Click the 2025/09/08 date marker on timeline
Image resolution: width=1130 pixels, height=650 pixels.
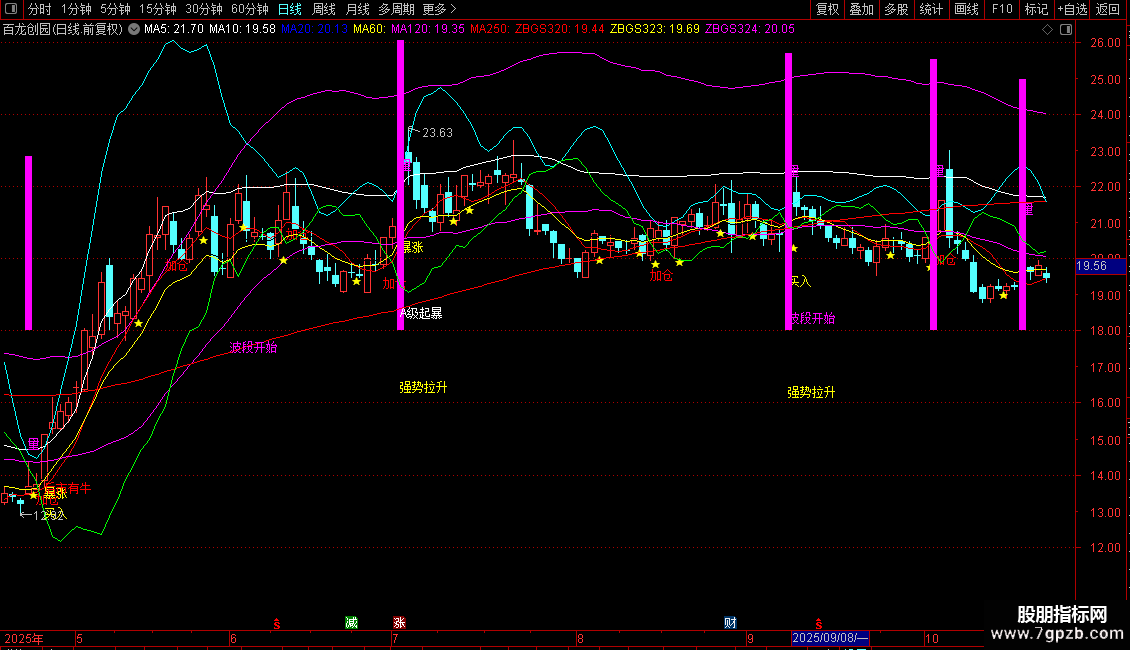click(x=830, y=638)
